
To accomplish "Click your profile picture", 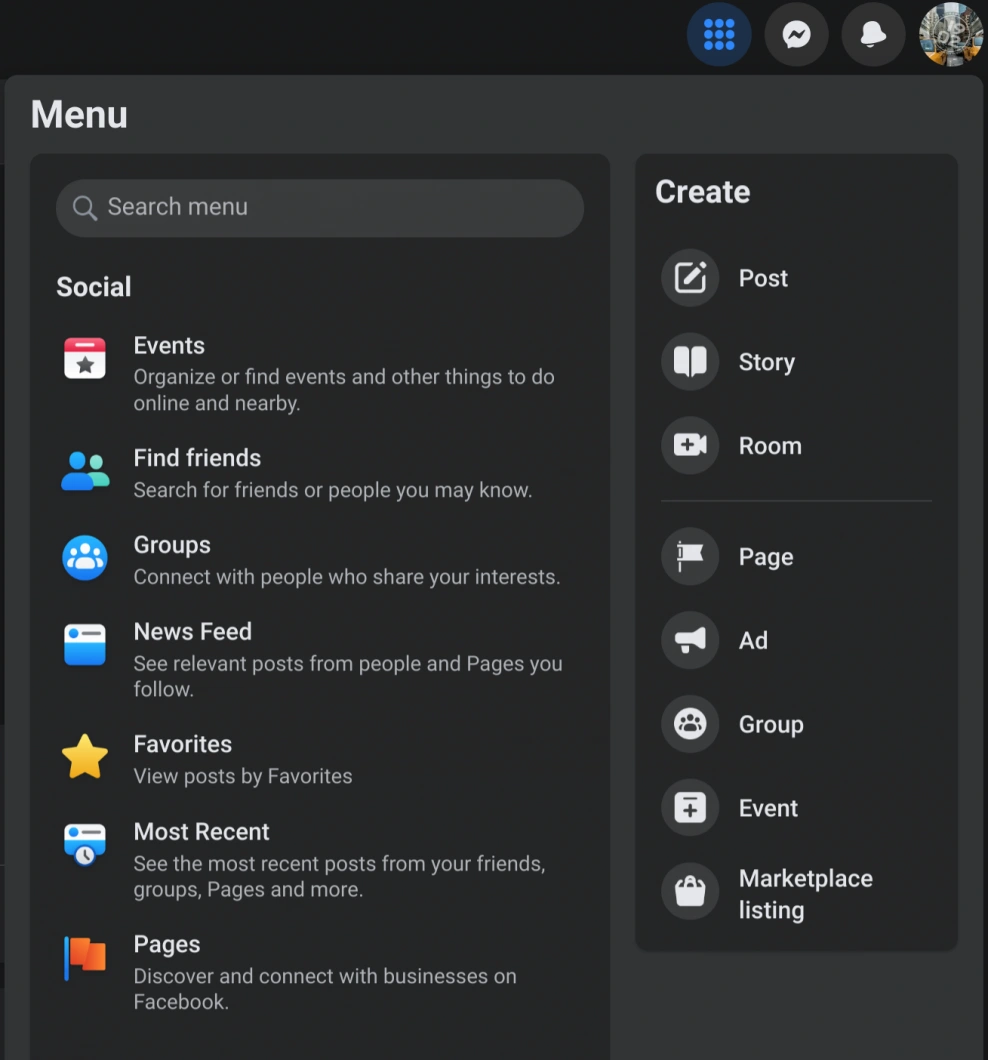I will point(949,34).
